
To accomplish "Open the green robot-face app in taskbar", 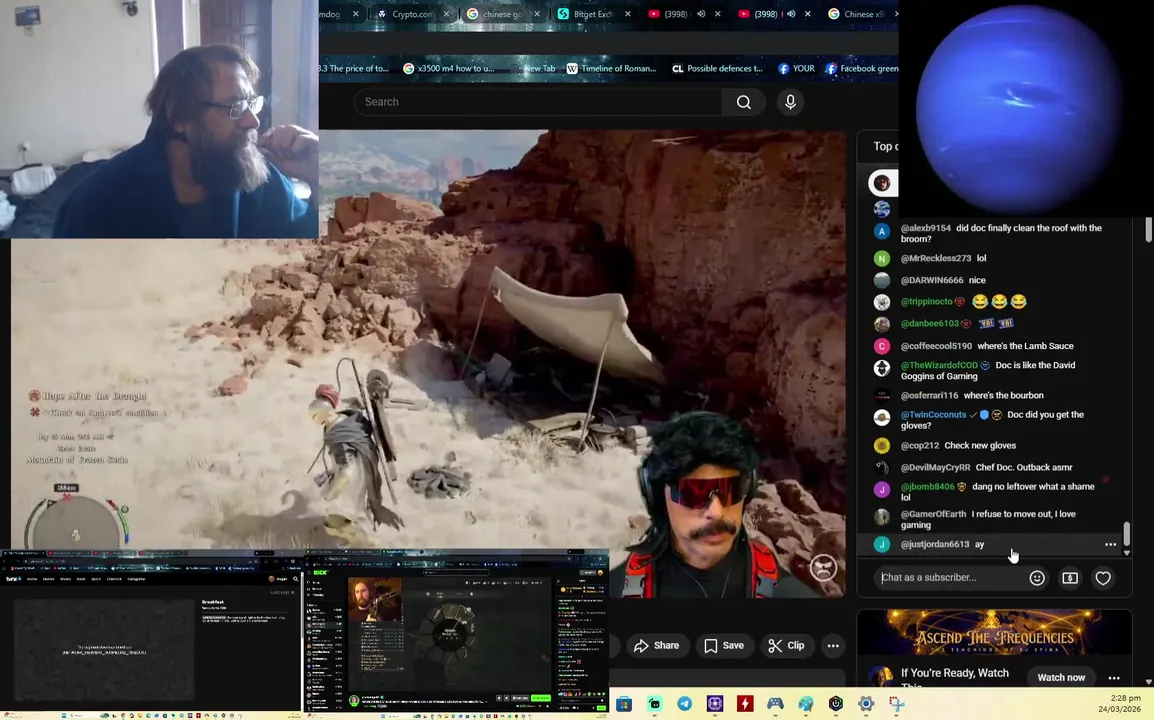I will point(654,704).
